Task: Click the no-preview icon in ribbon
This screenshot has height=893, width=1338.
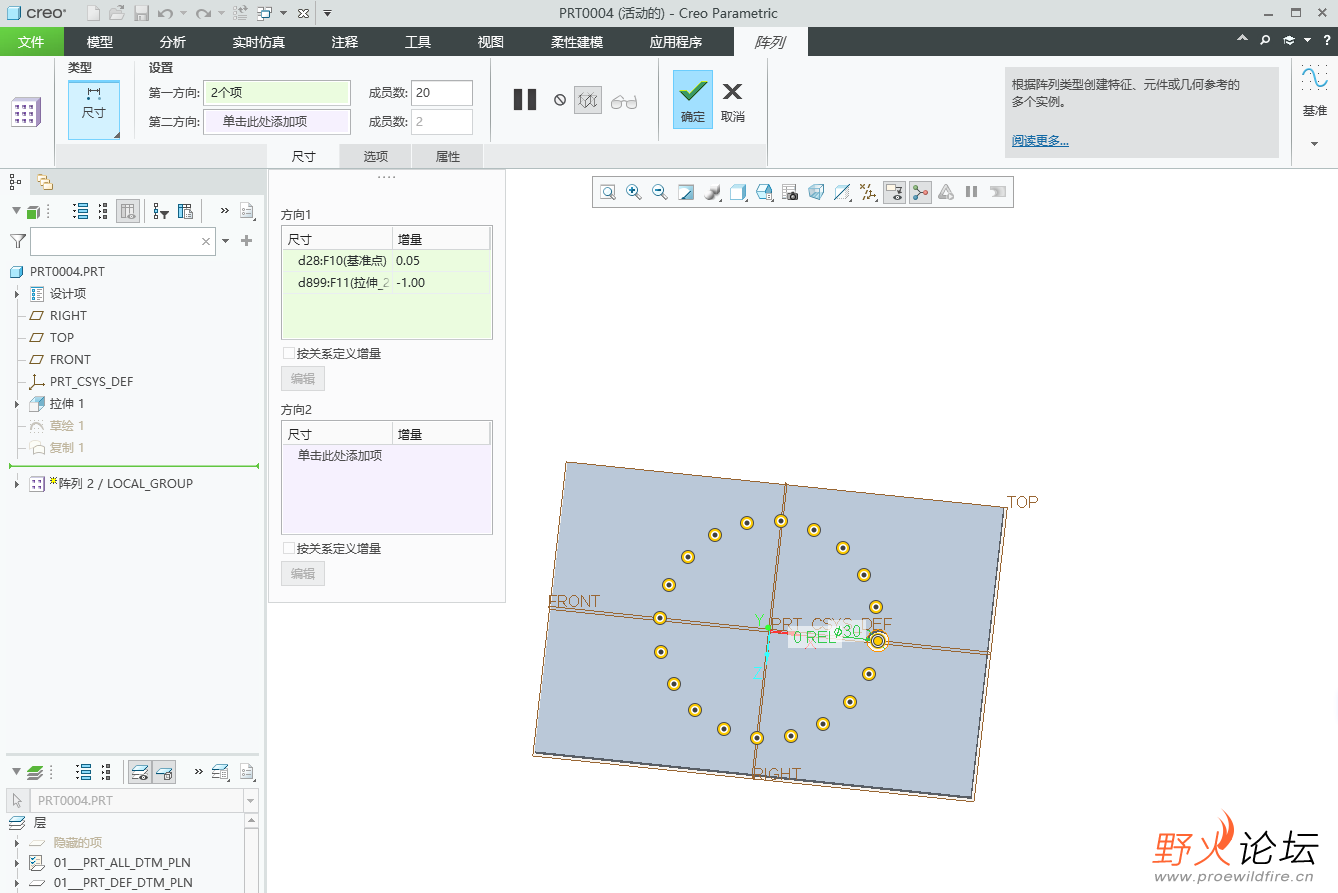Action: (x=560, y=100)
